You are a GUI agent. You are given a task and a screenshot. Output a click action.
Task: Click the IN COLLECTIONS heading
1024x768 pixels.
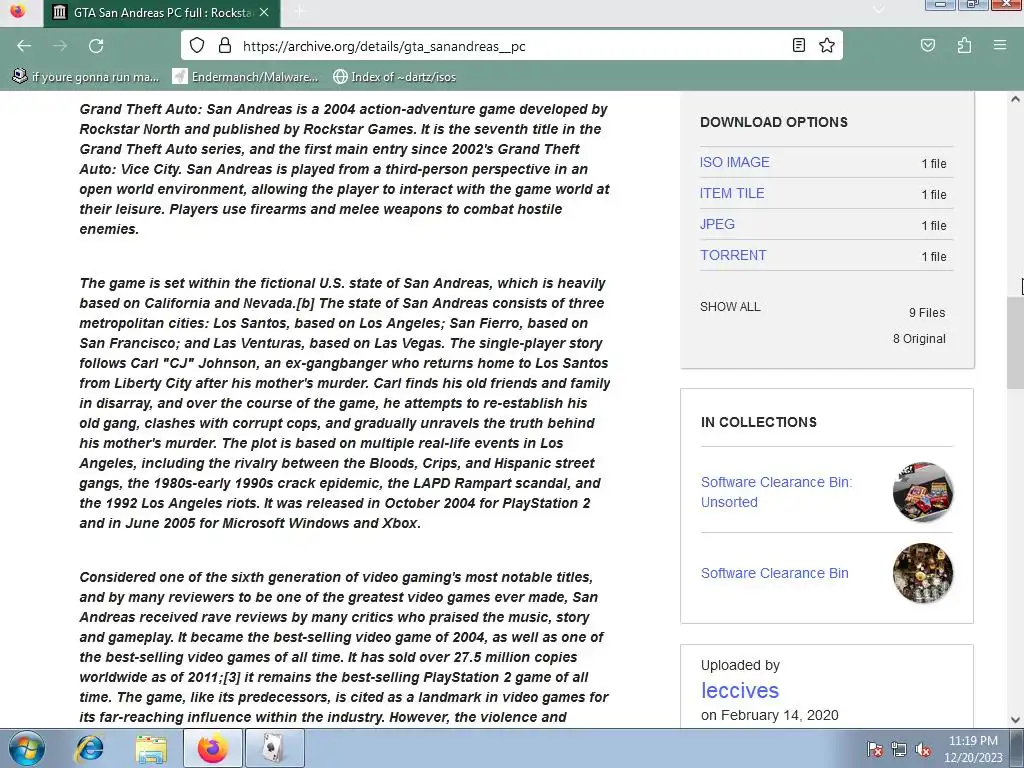point(759,423)
